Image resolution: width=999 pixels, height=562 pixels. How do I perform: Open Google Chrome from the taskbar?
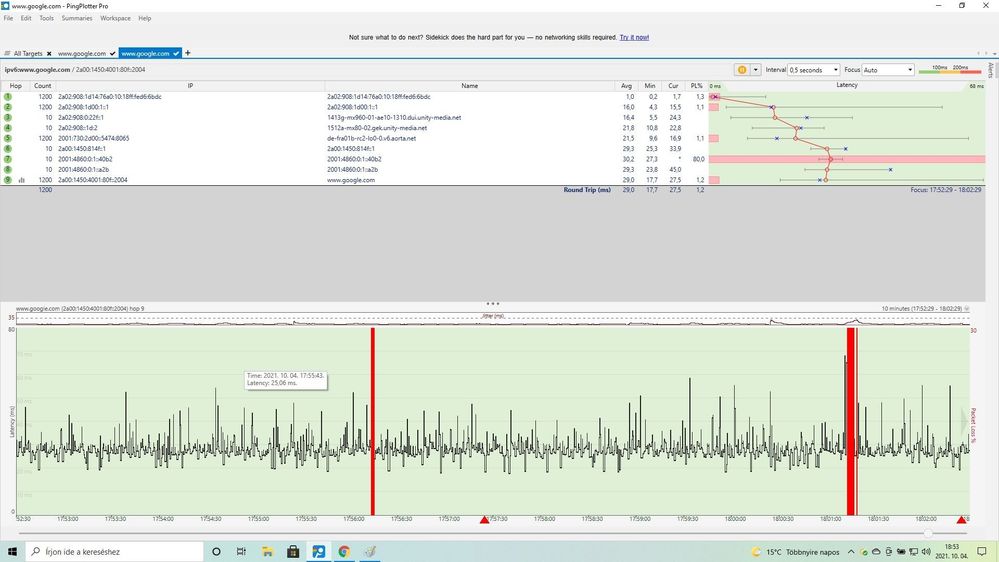point(344,551)
